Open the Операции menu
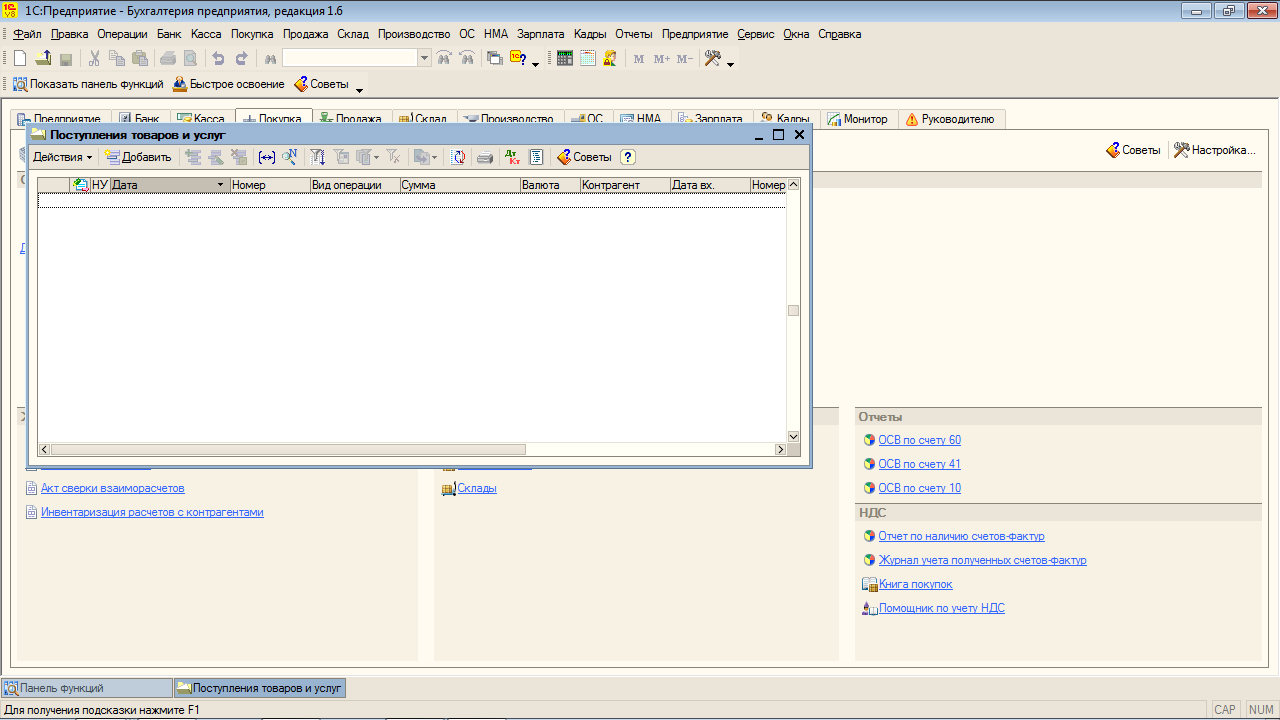1280x720 pixels. click(122, 34)
